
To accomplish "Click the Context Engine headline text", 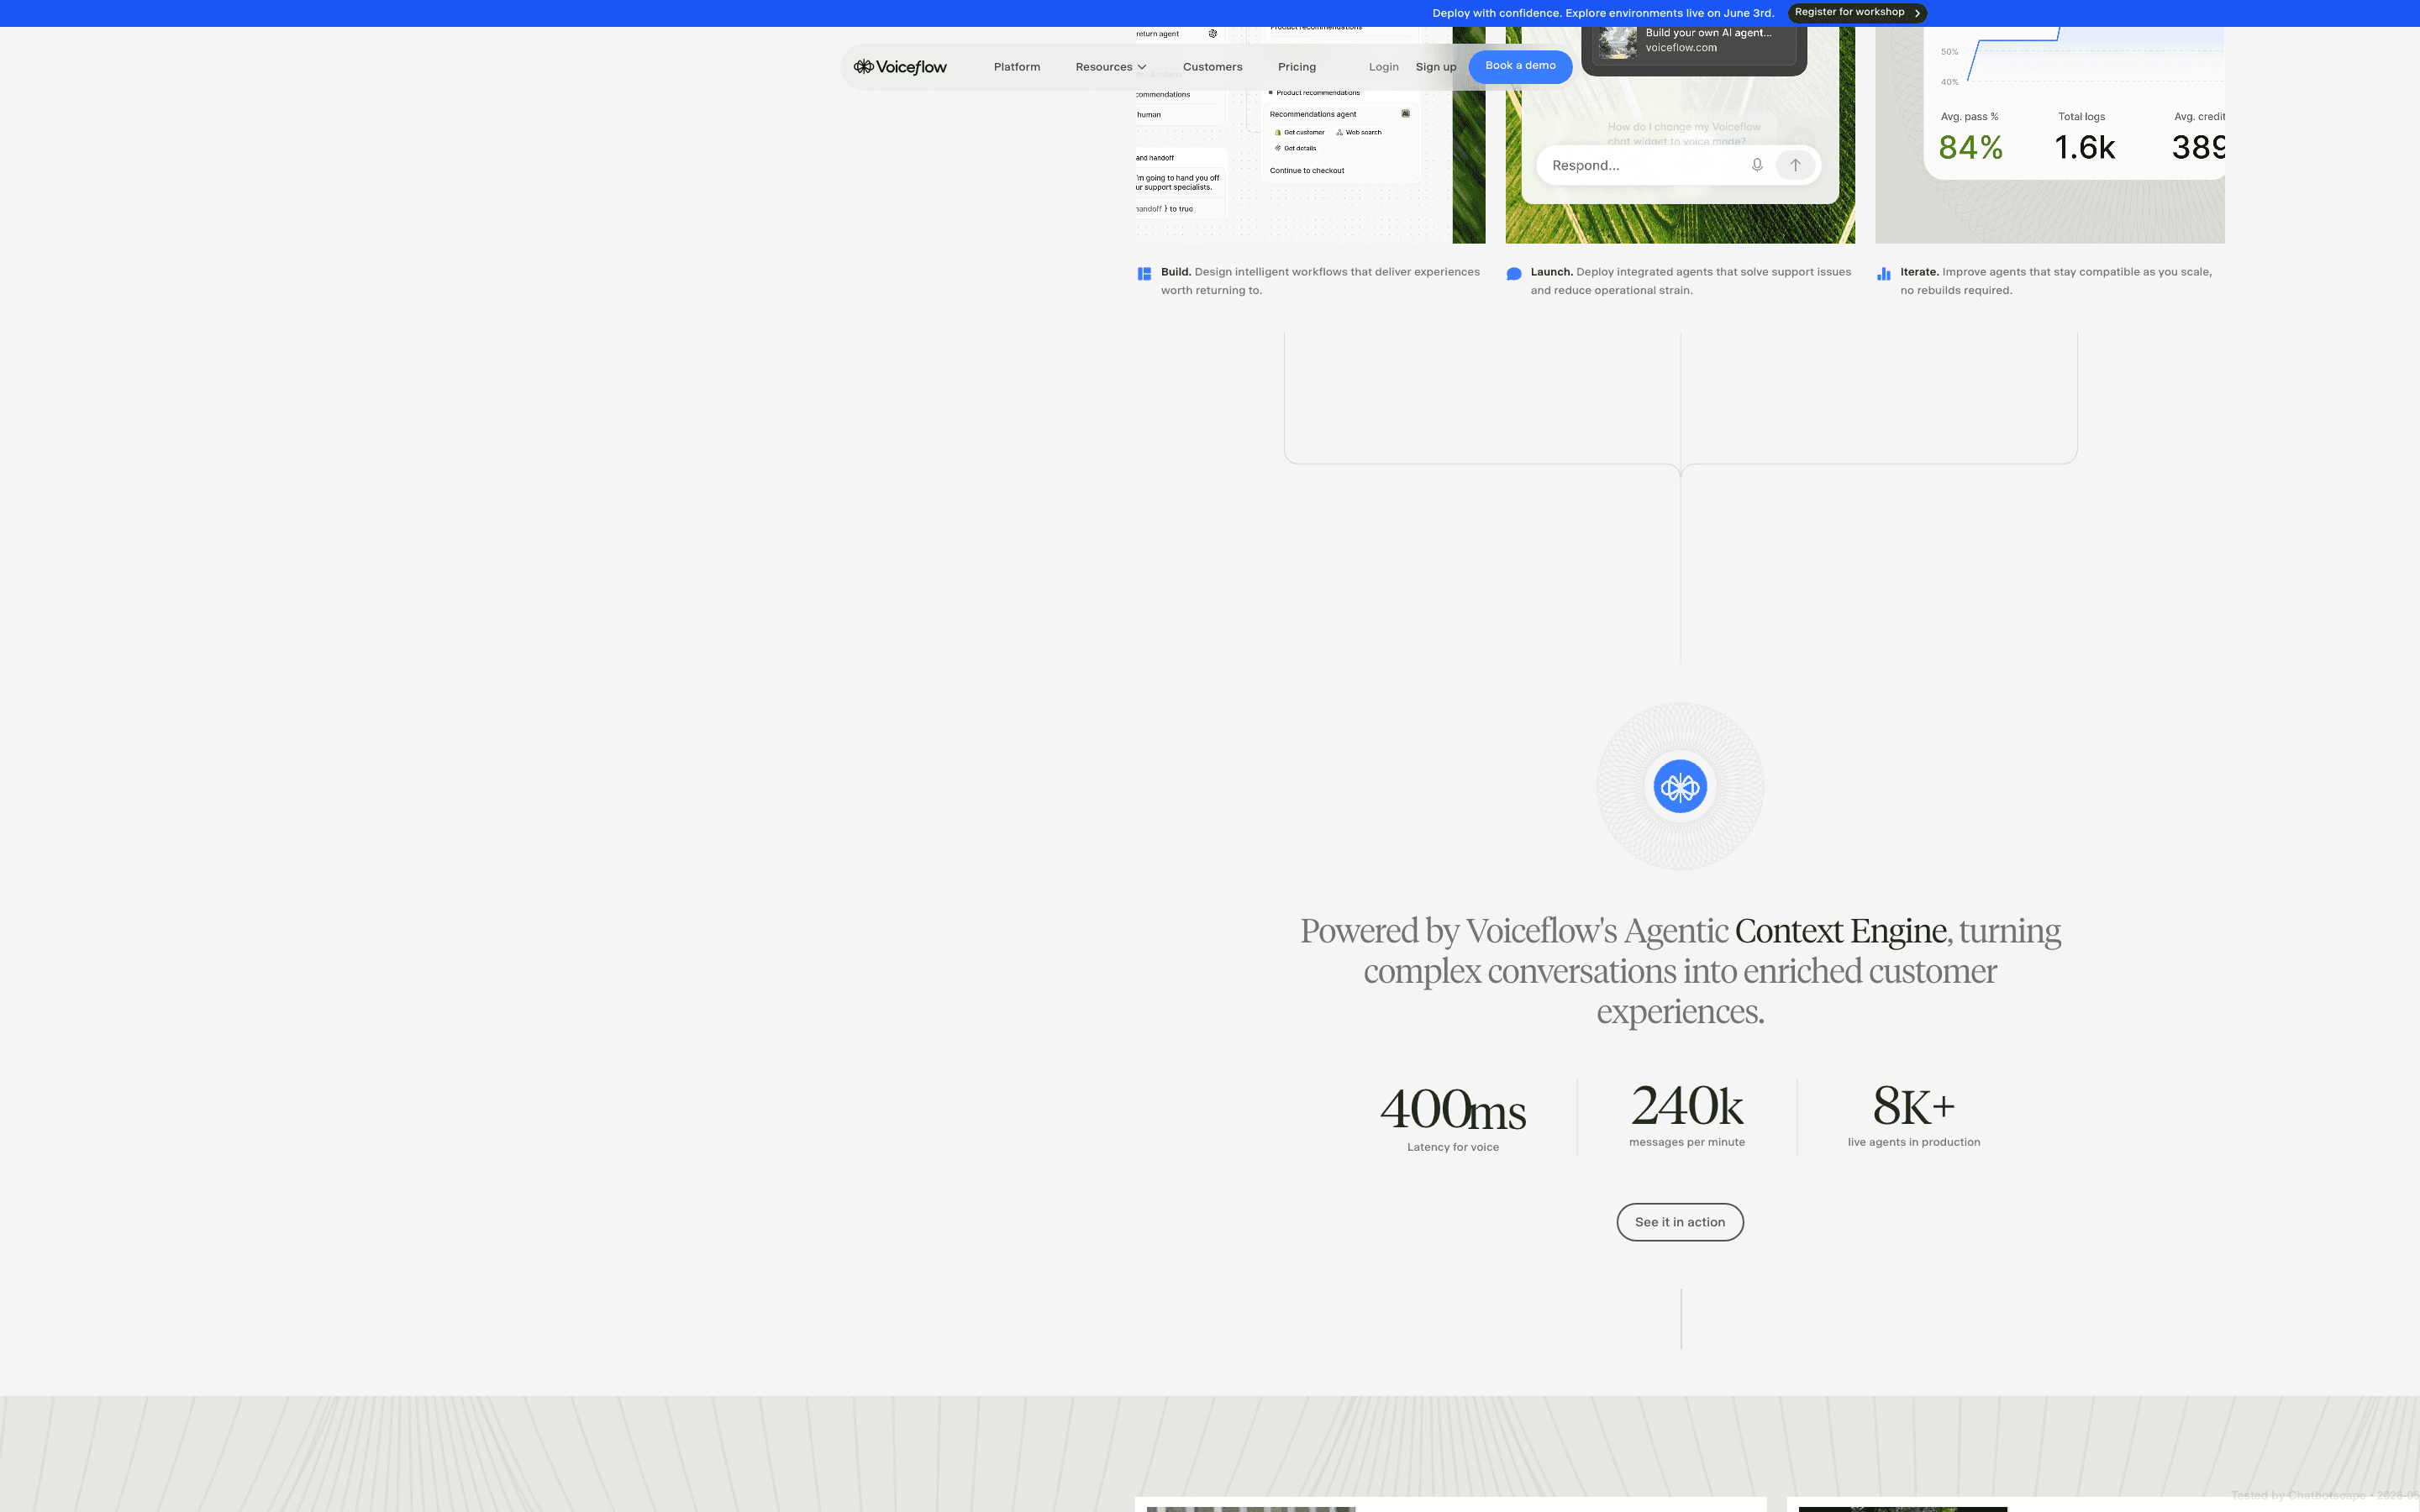I will 1841,931.
